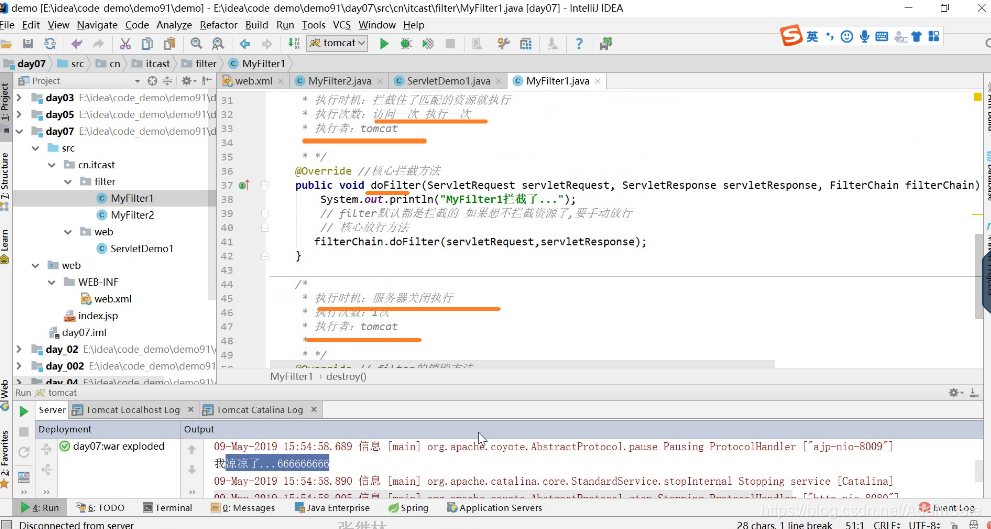Navigate back with the blue left arrow

click(x=245, y=44)
